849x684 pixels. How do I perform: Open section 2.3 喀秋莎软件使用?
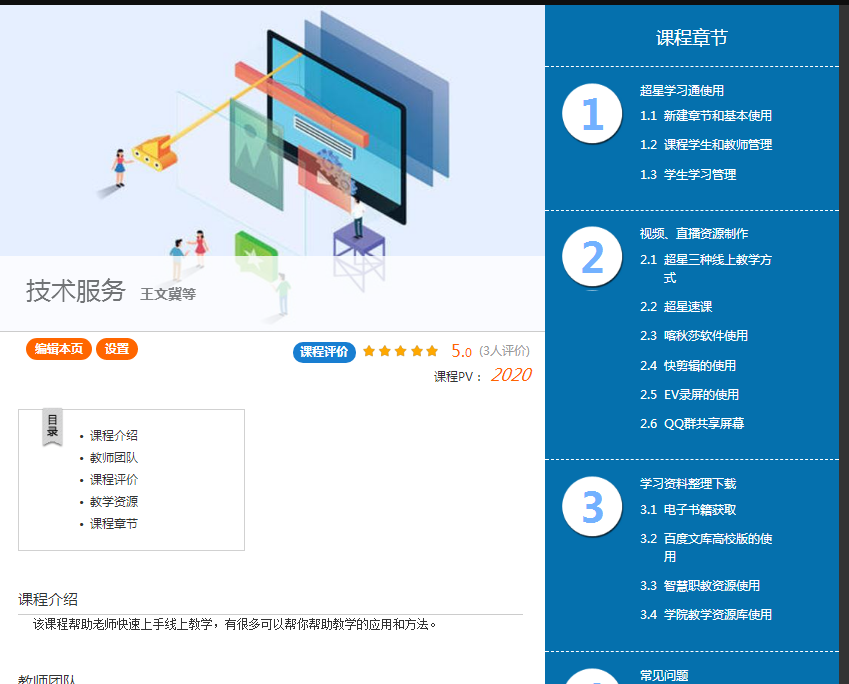coord(694,336)
